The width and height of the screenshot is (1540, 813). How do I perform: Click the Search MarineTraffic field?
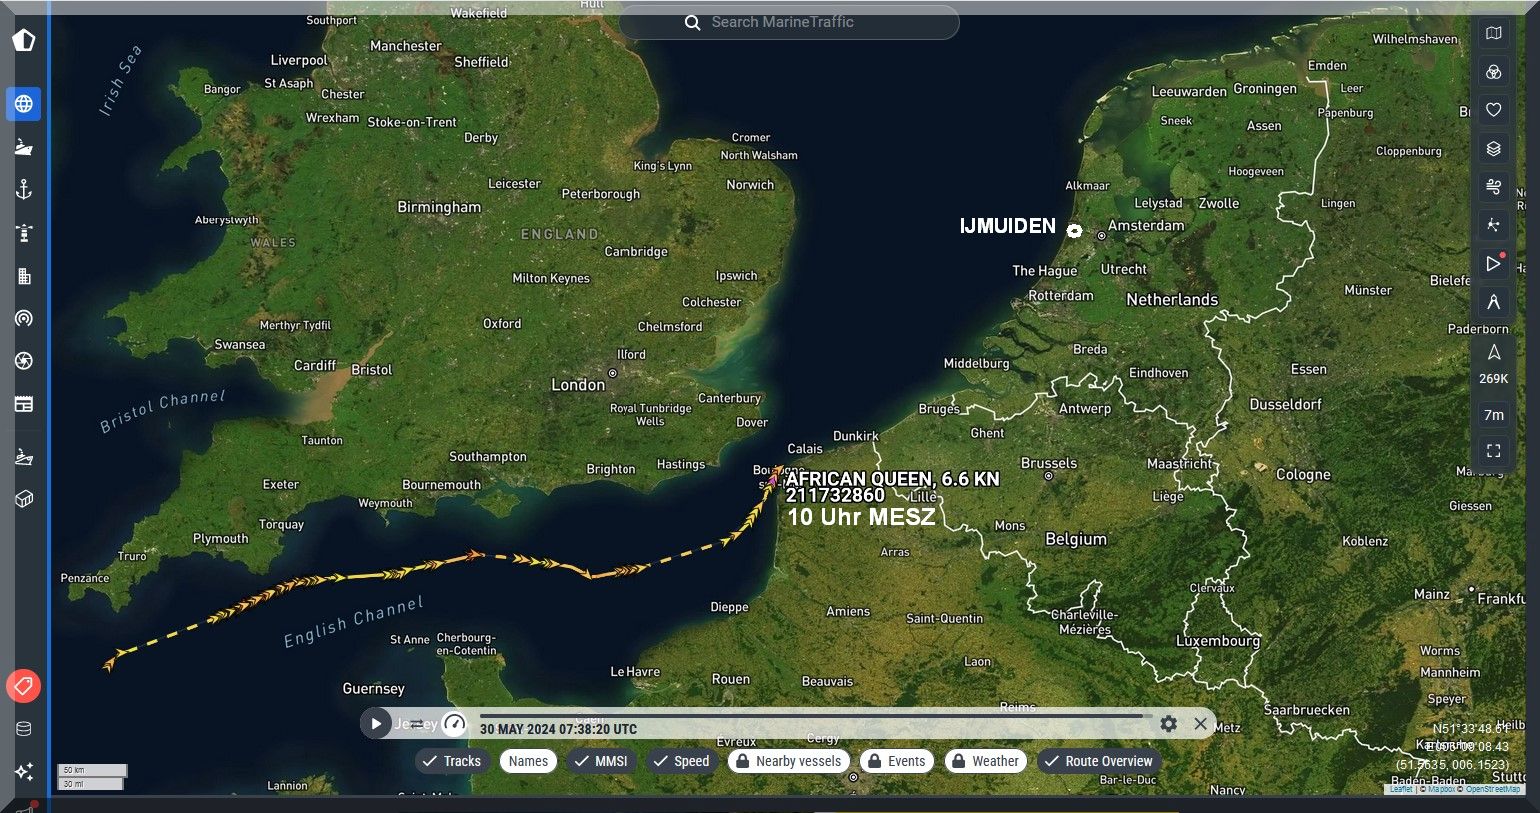point(789,22)
